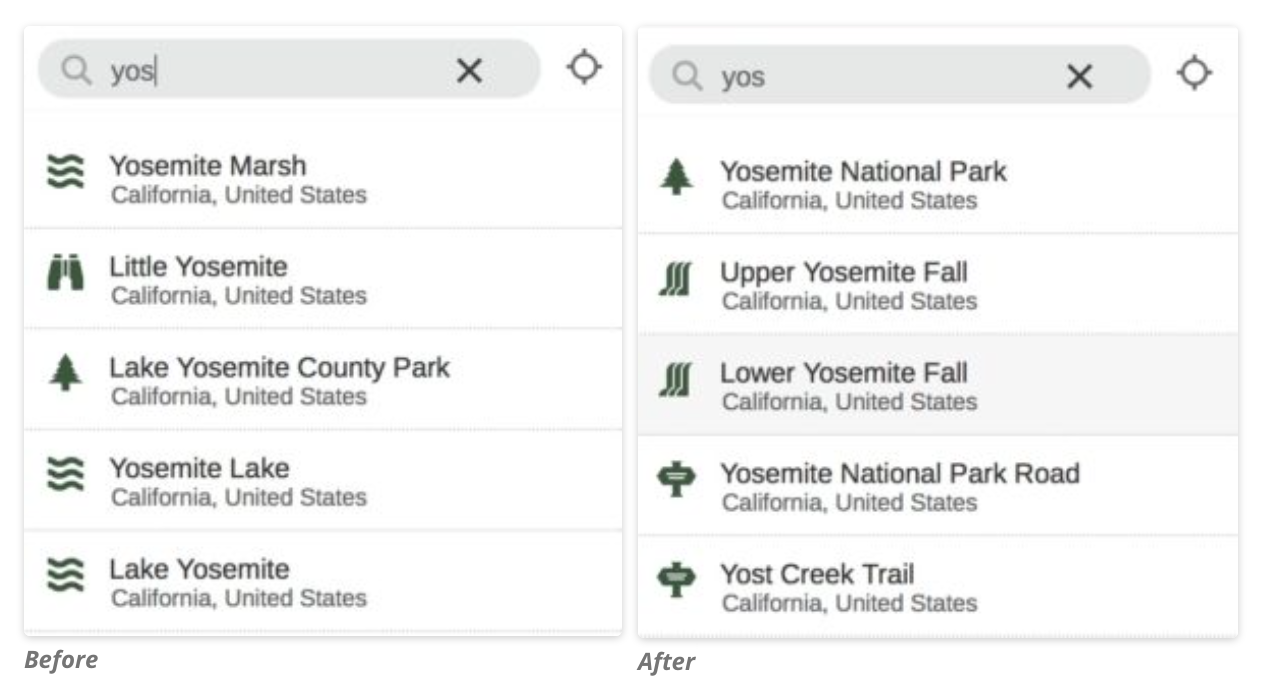Click the search magnifier icon in After panel
The image size is (1266, 696).
[687, 76]
